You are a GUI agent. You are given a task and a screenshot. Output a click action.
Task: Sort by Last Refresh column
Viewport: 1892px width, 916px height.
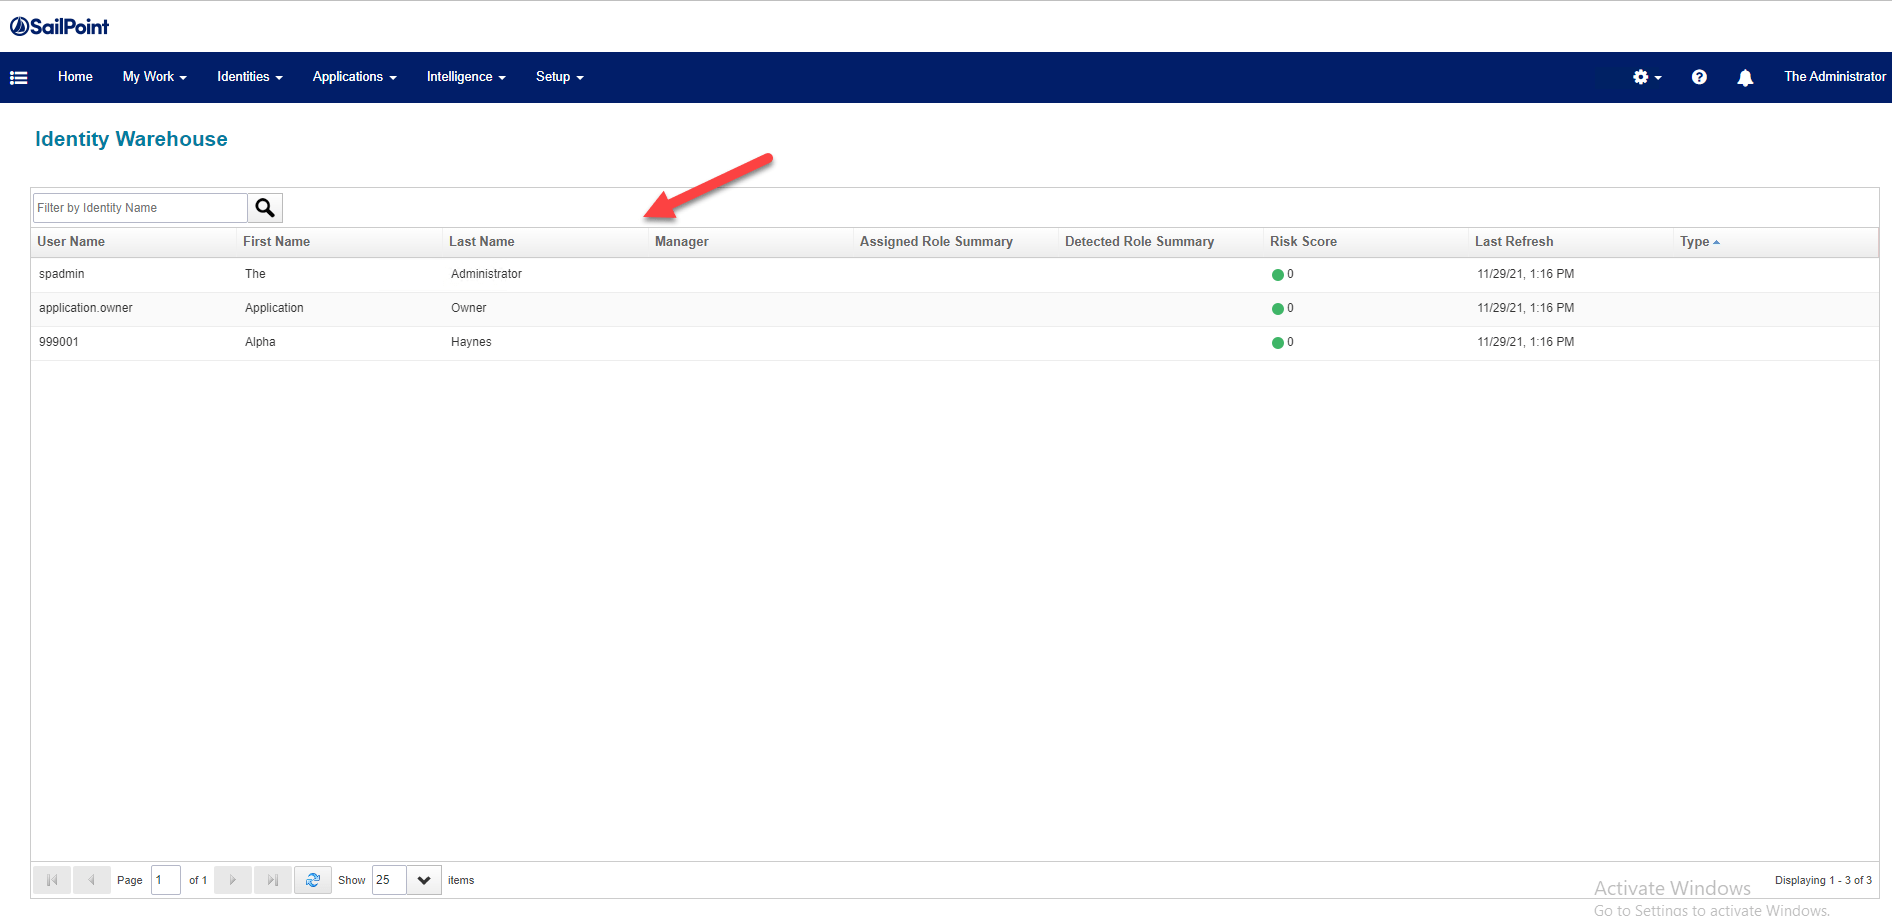tap(1572, 242)
